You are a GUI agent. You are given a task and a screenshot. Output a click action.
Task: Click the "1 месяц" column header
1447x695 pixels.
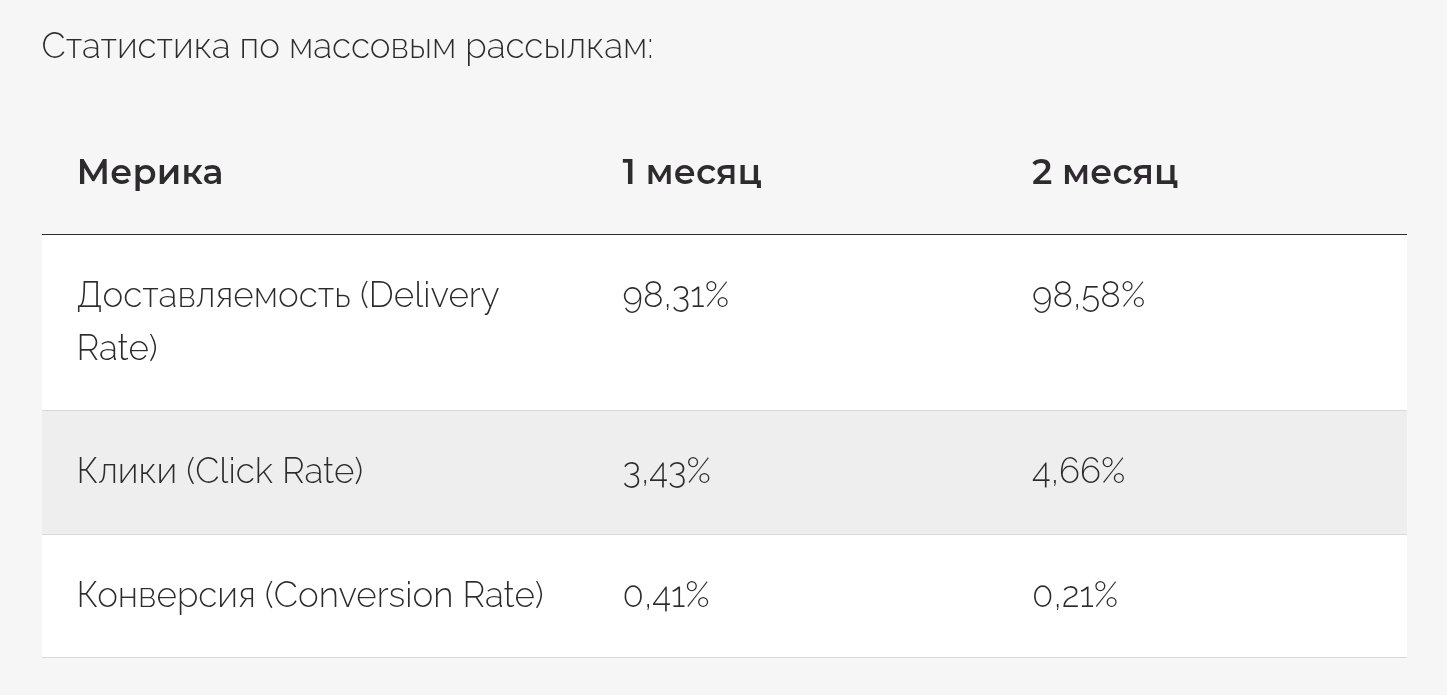pyautogui.click(x=692, y=173)
